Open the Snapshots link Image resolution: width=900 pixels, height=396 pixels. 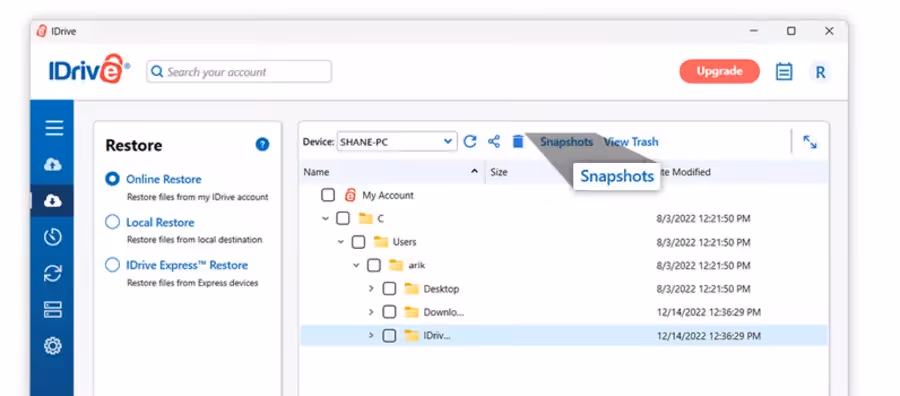[x=566, y=142]
